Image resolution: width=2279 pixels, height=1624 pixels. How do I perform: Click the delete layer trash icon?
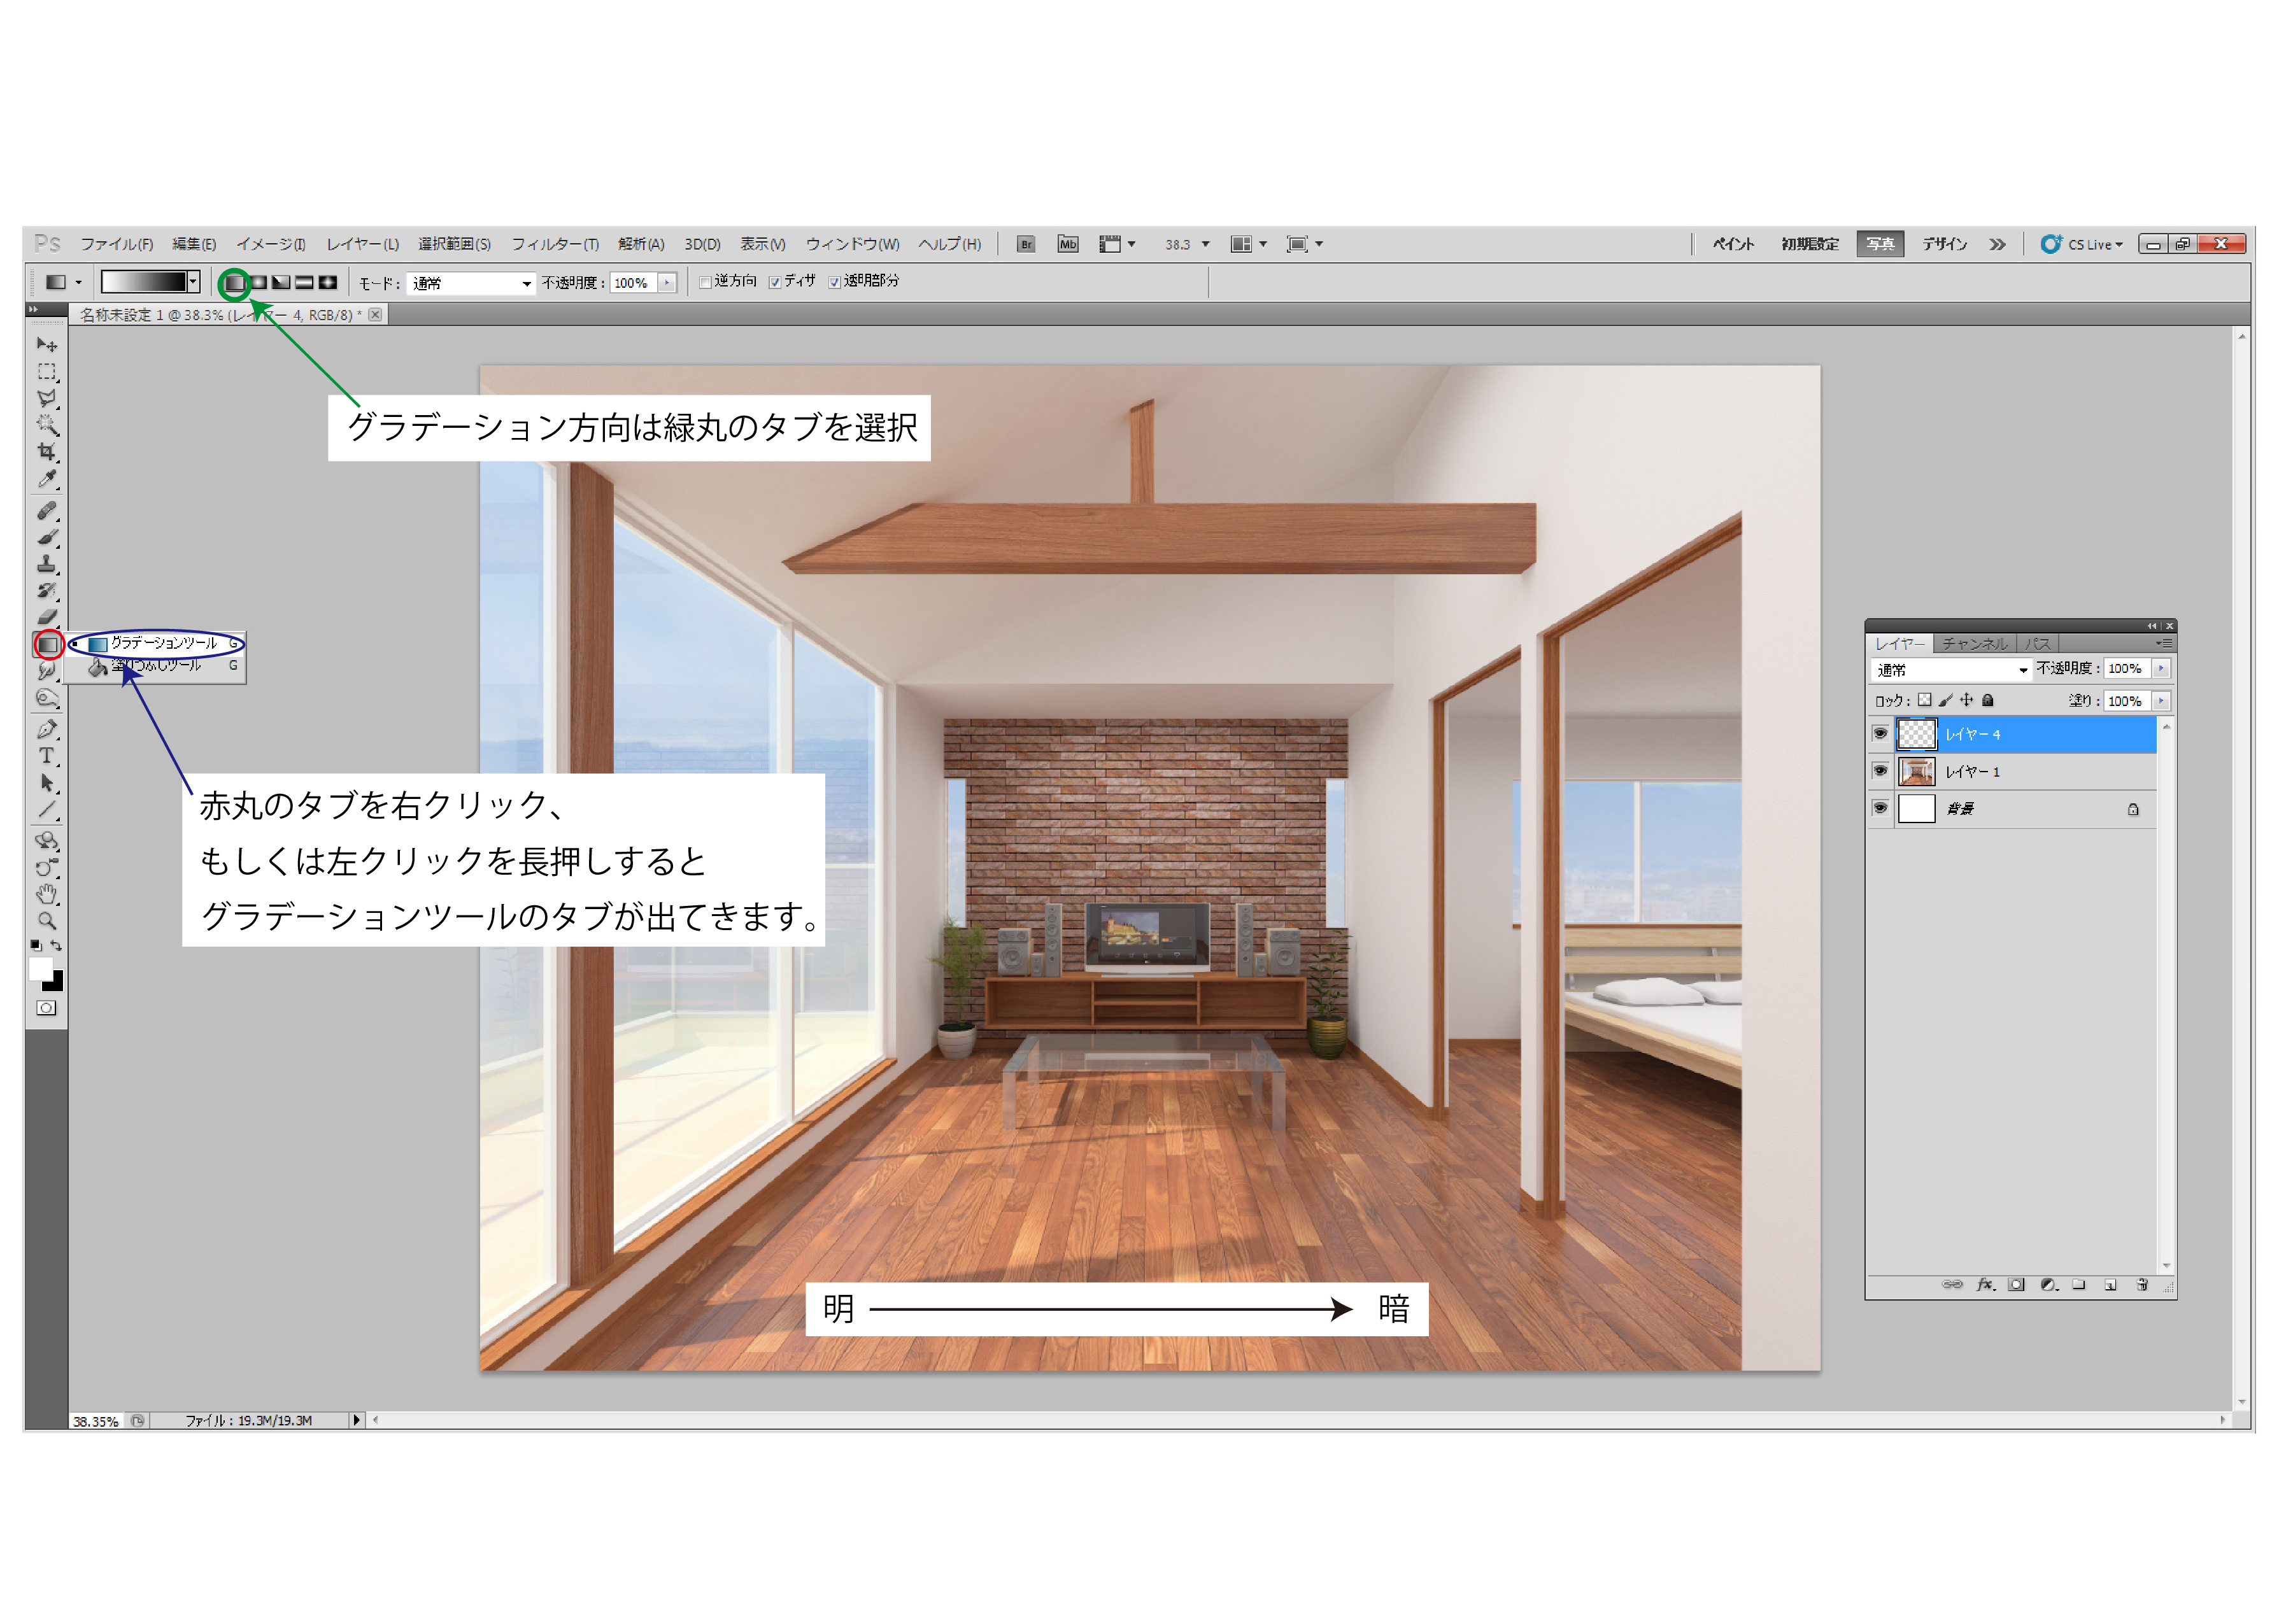click(x=2142, y=1285)
